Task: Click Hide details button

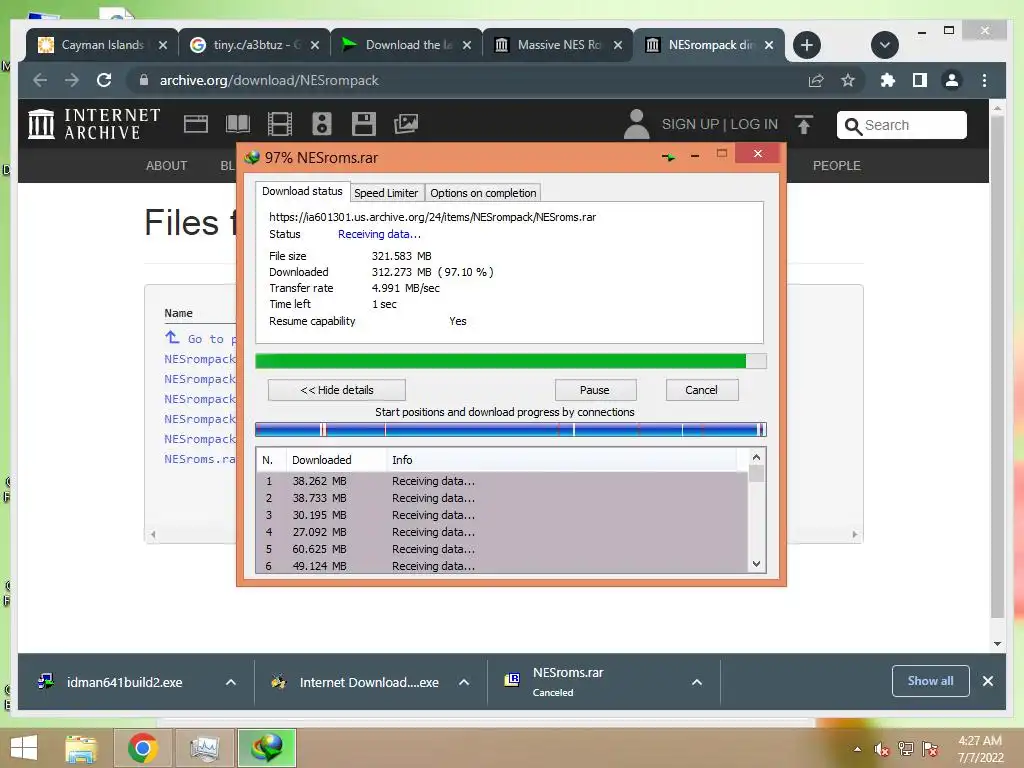Action: (337, 390)
